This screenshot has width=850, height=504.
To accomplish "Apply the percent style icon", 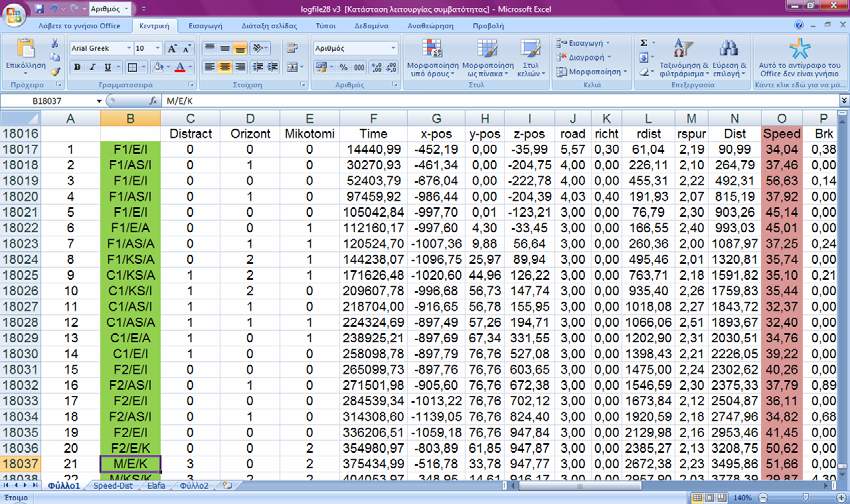I will pyautogui.click(x=344, y=67).
